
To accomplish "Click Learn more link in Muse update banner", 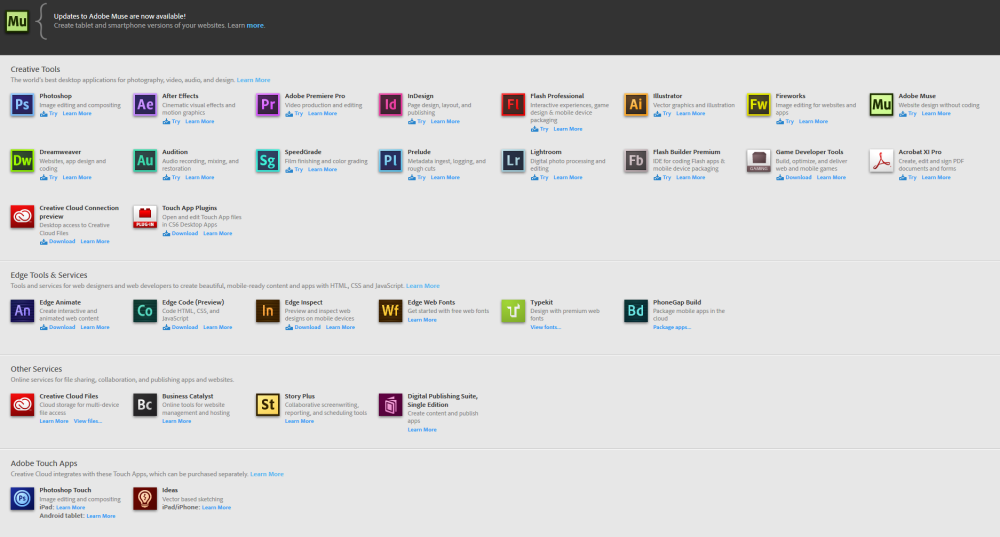I will [x=256, y=25].
